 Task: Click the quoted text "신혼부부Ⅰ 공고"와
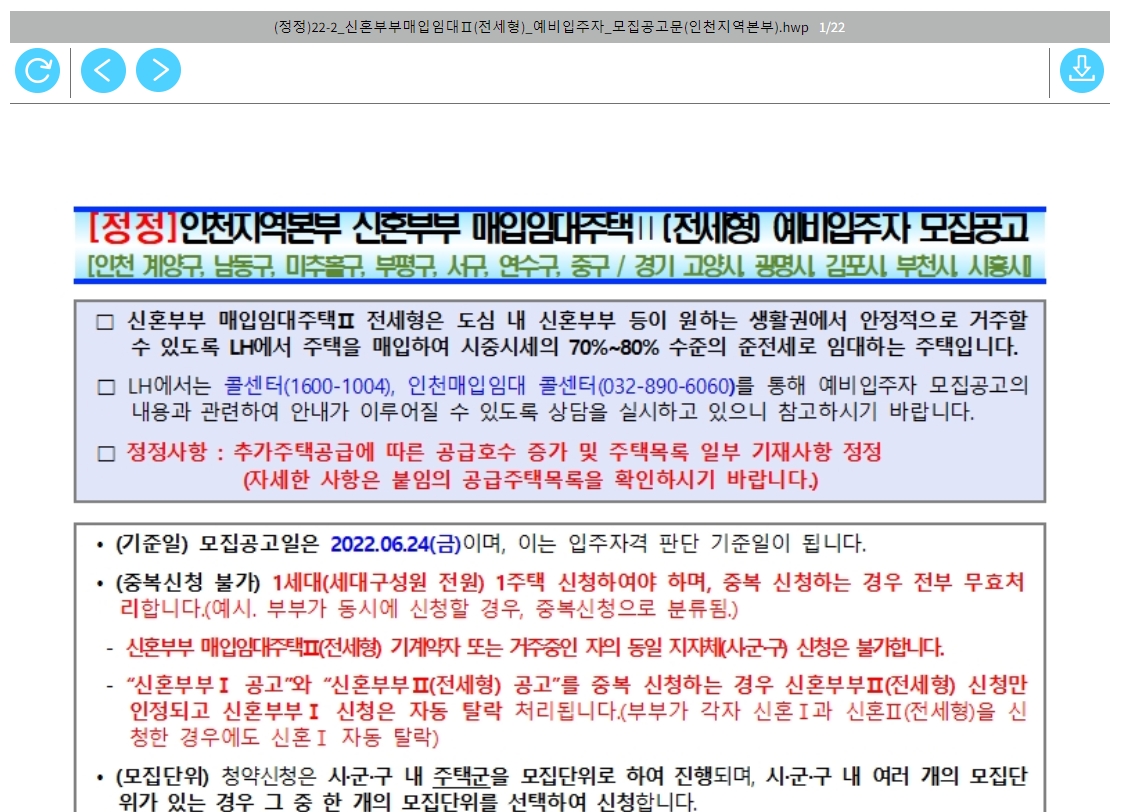click(219, 685)
